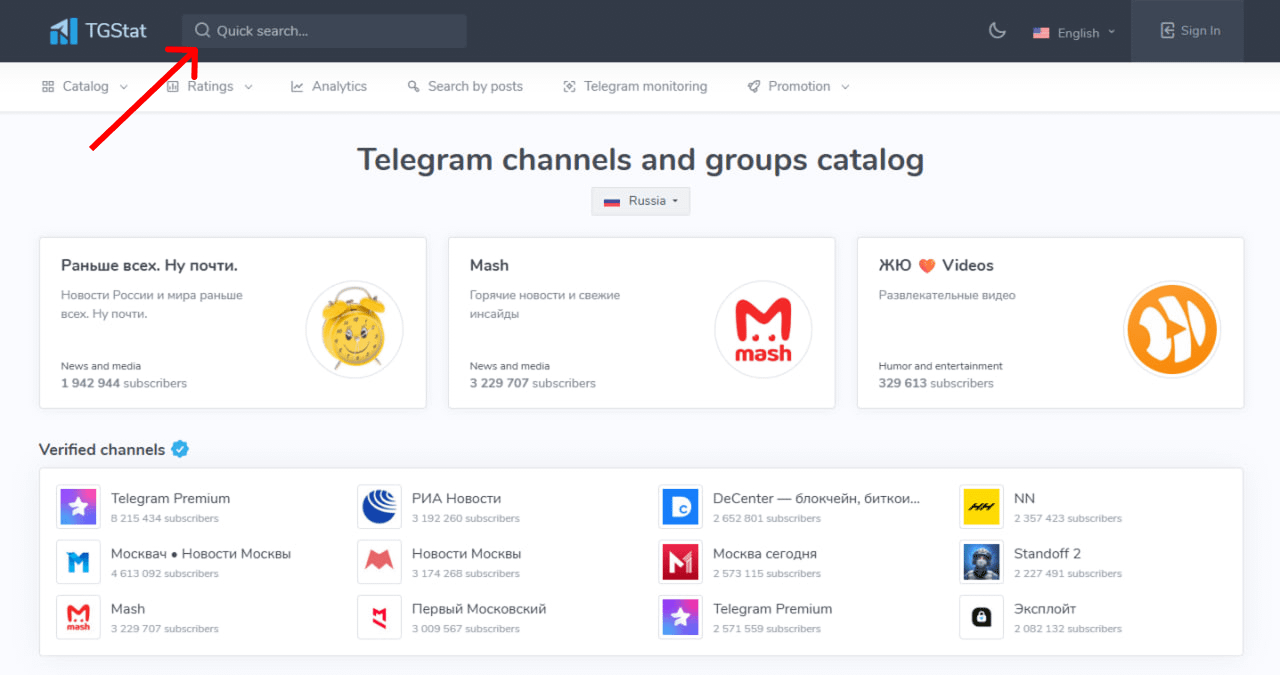The width and height of the screenshot is (1280, 675).
Task: Click the Sign In button
Action: pos(1190,31)
